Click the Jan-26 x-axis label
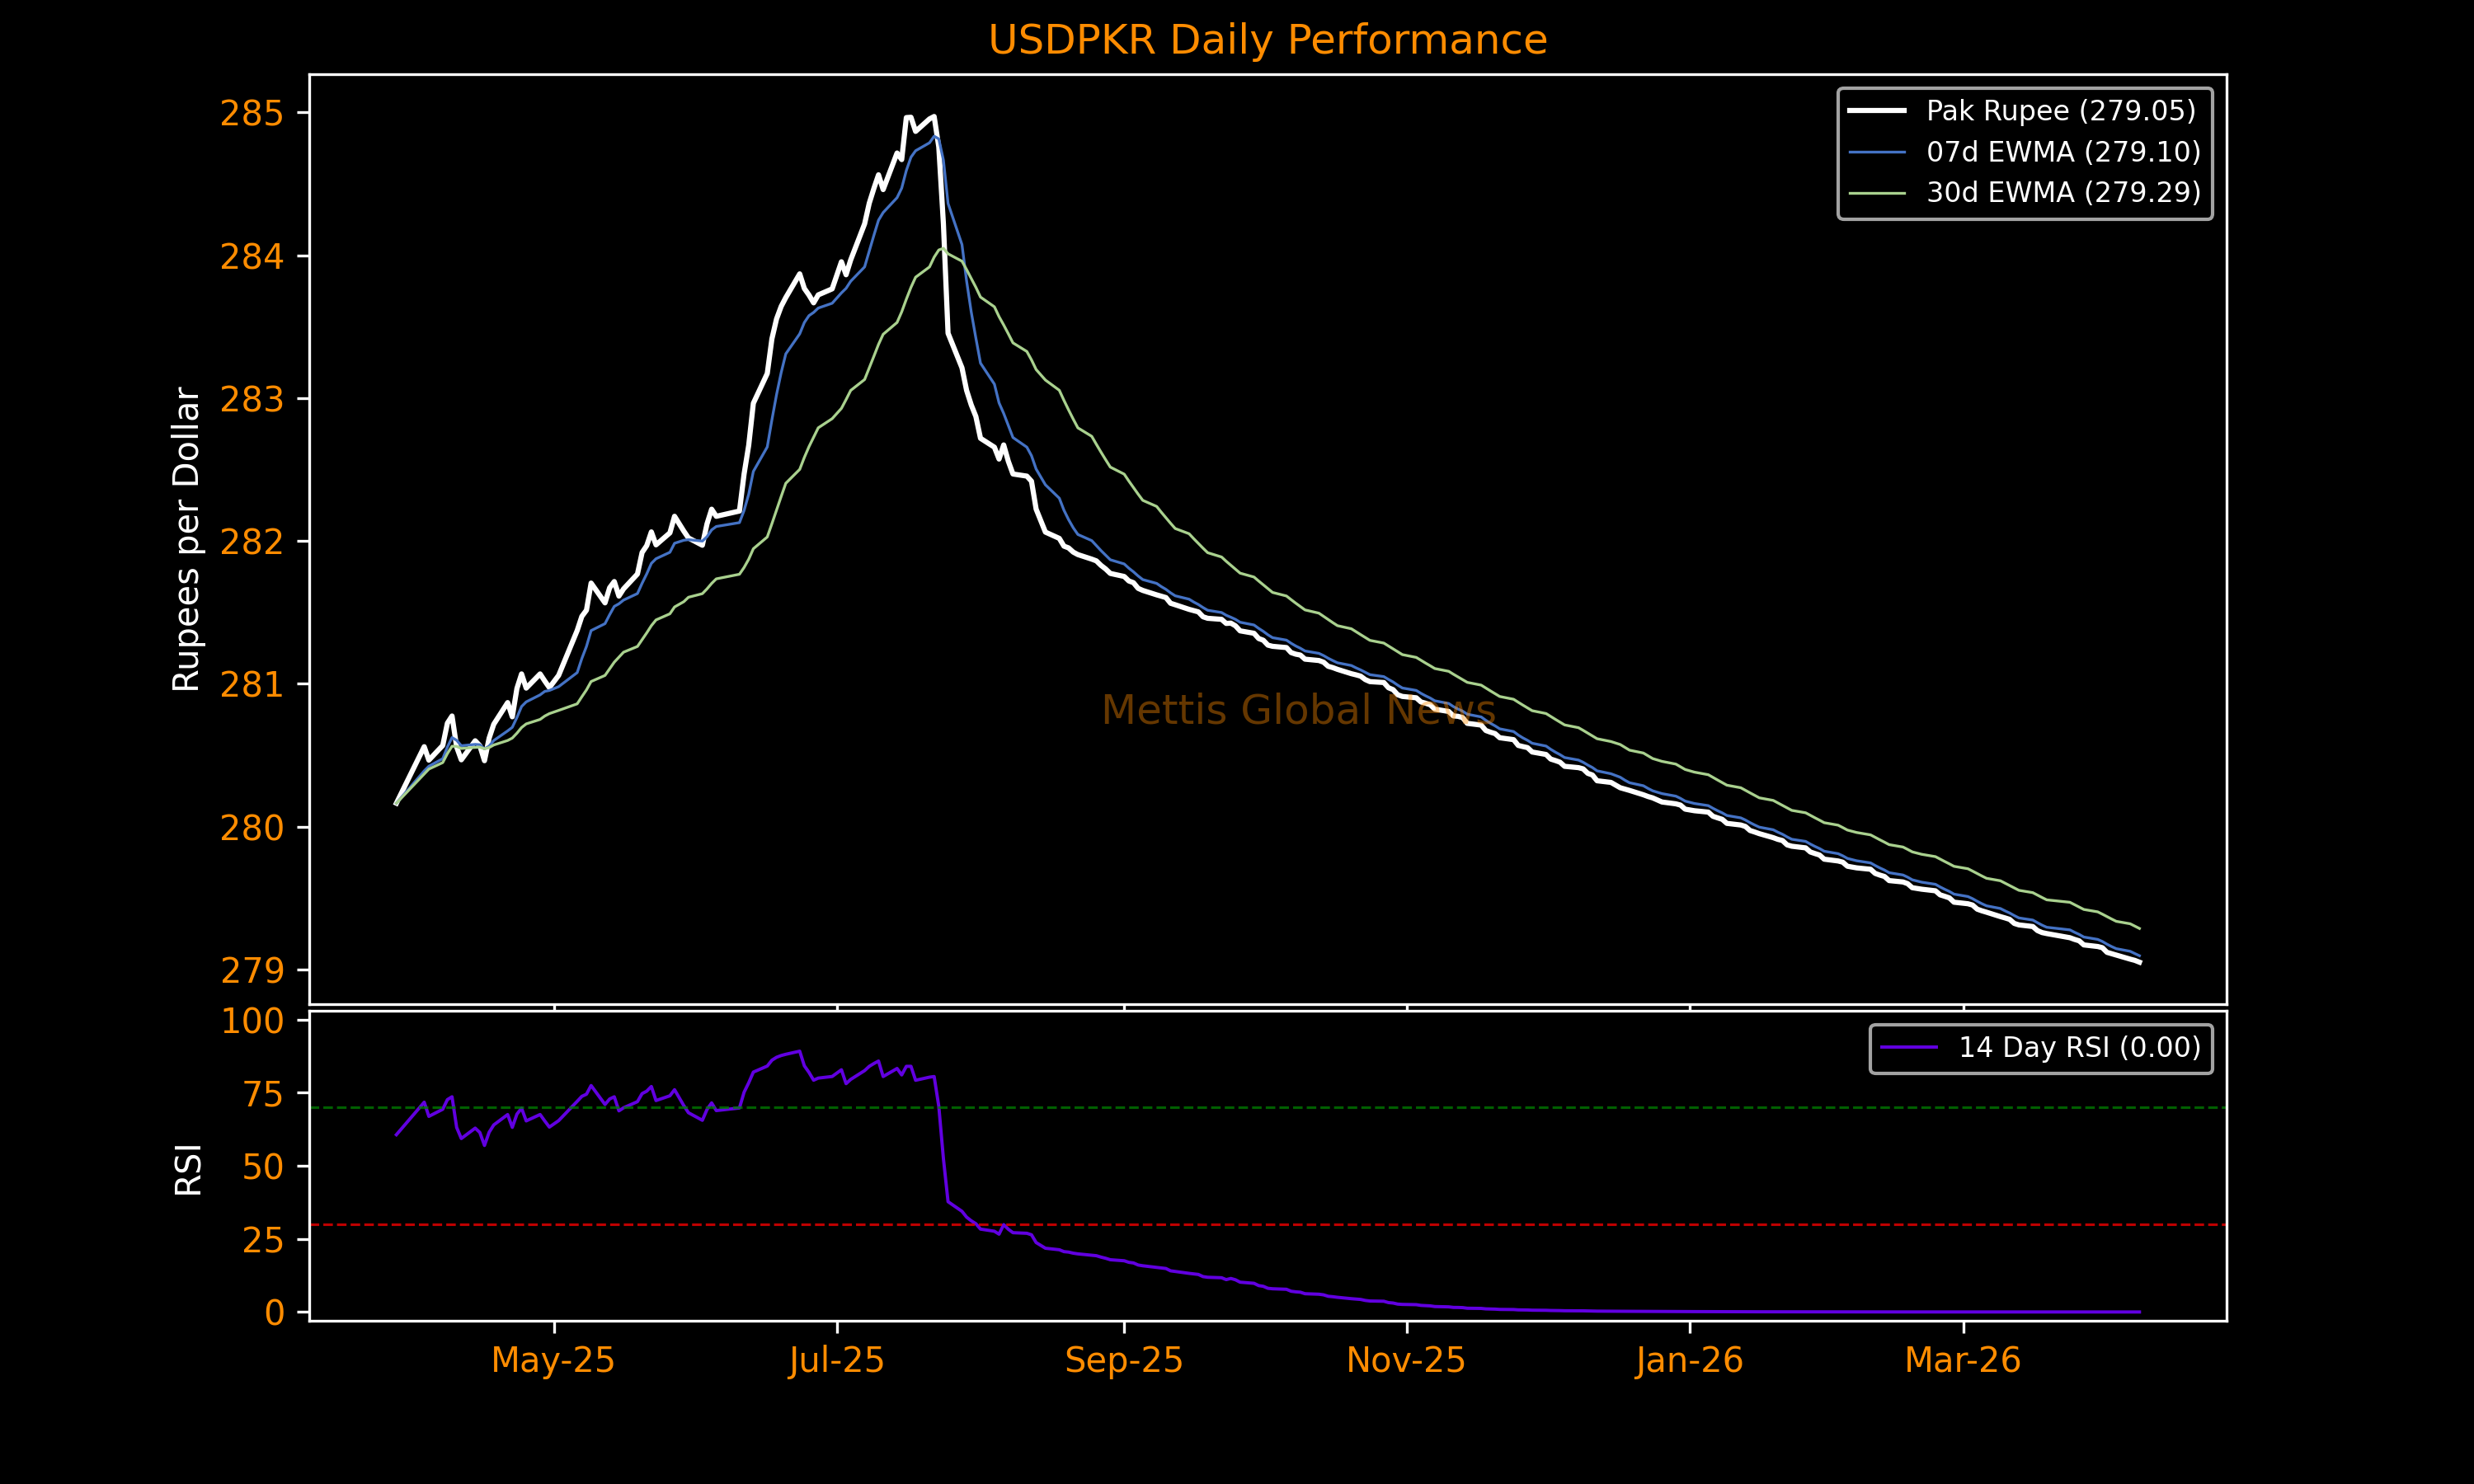Screen dimensions: 2474x1484 click(1689, 1361)
